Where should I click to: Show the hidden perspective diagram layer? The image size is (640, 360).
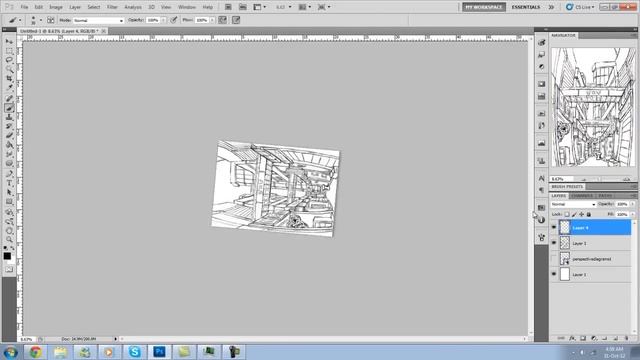click(x=554, y=258)
